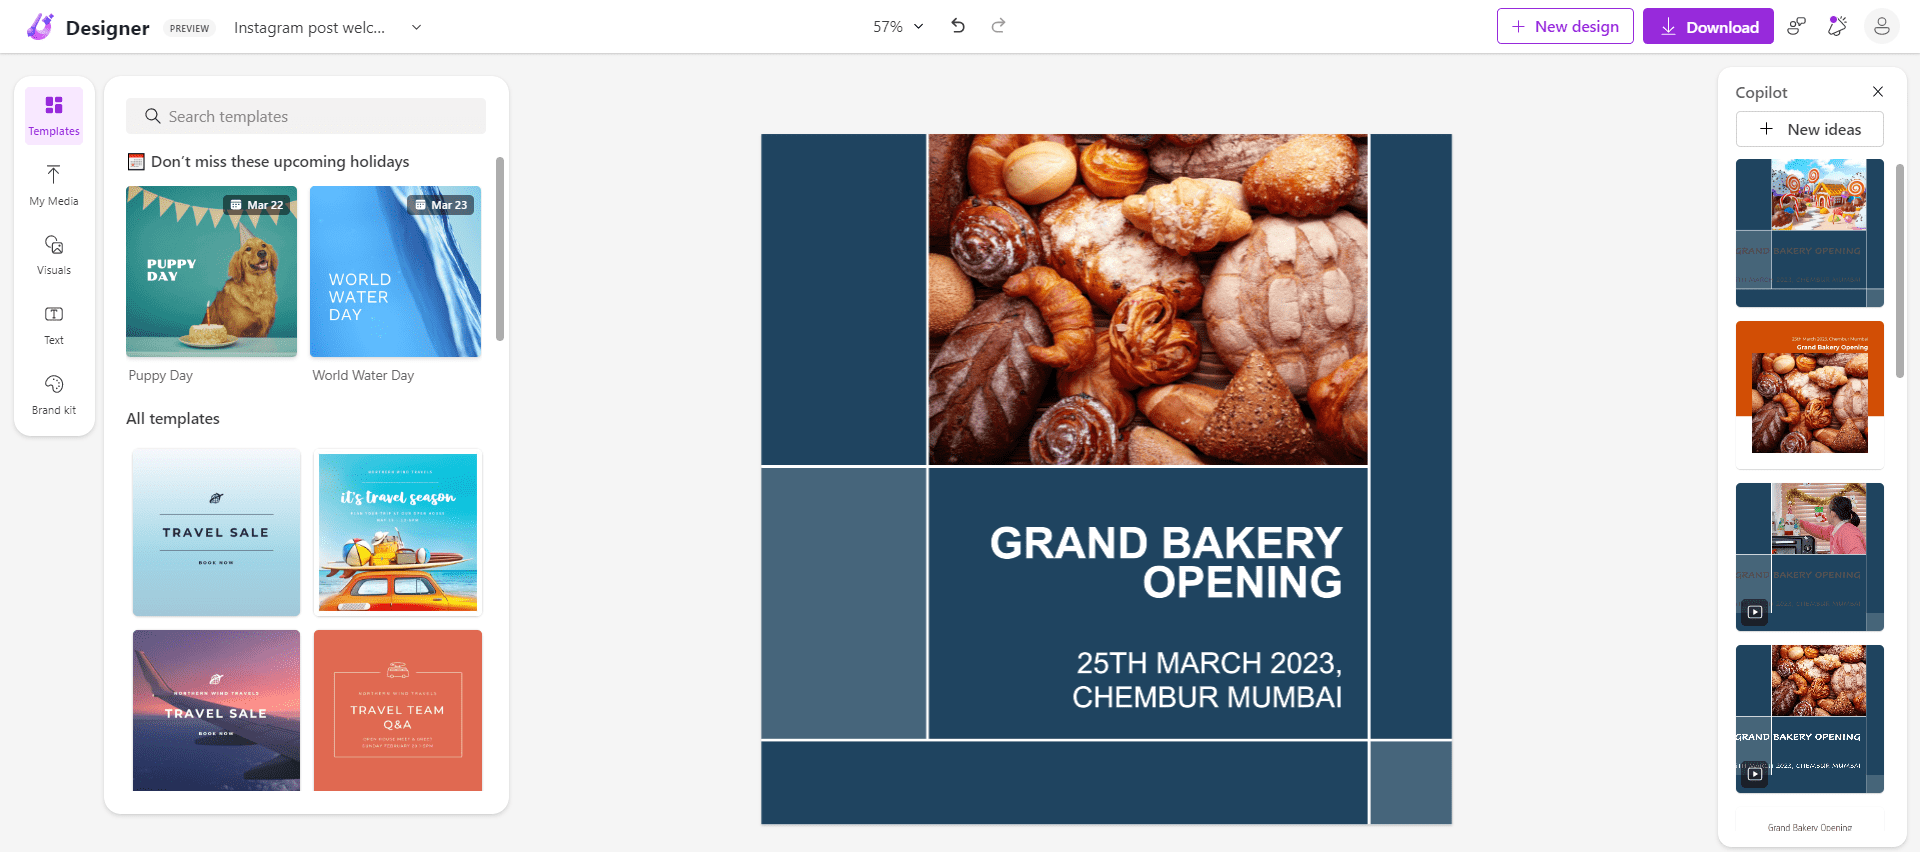Click the Puppy Day caption
The height and width of the screenshot is (852, 1920).
161,375
